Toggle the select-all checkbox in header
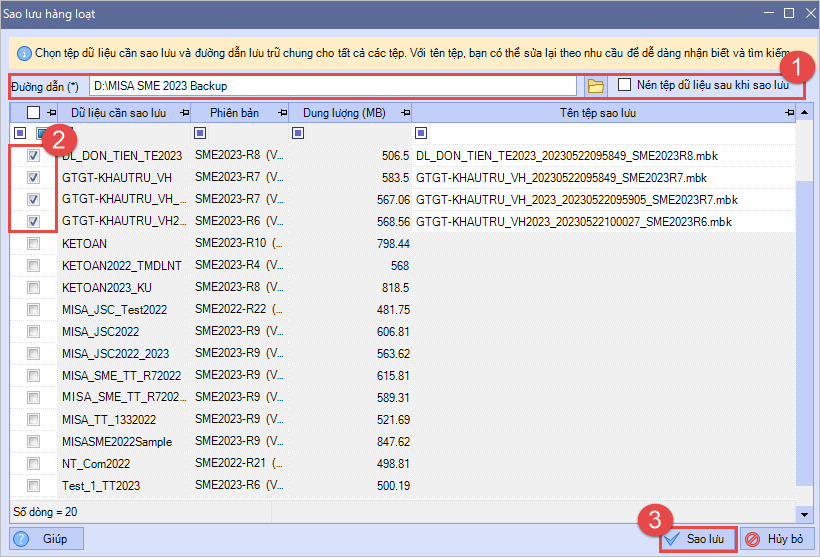Viewport: 820px width, 557px height. coord(33,113)
